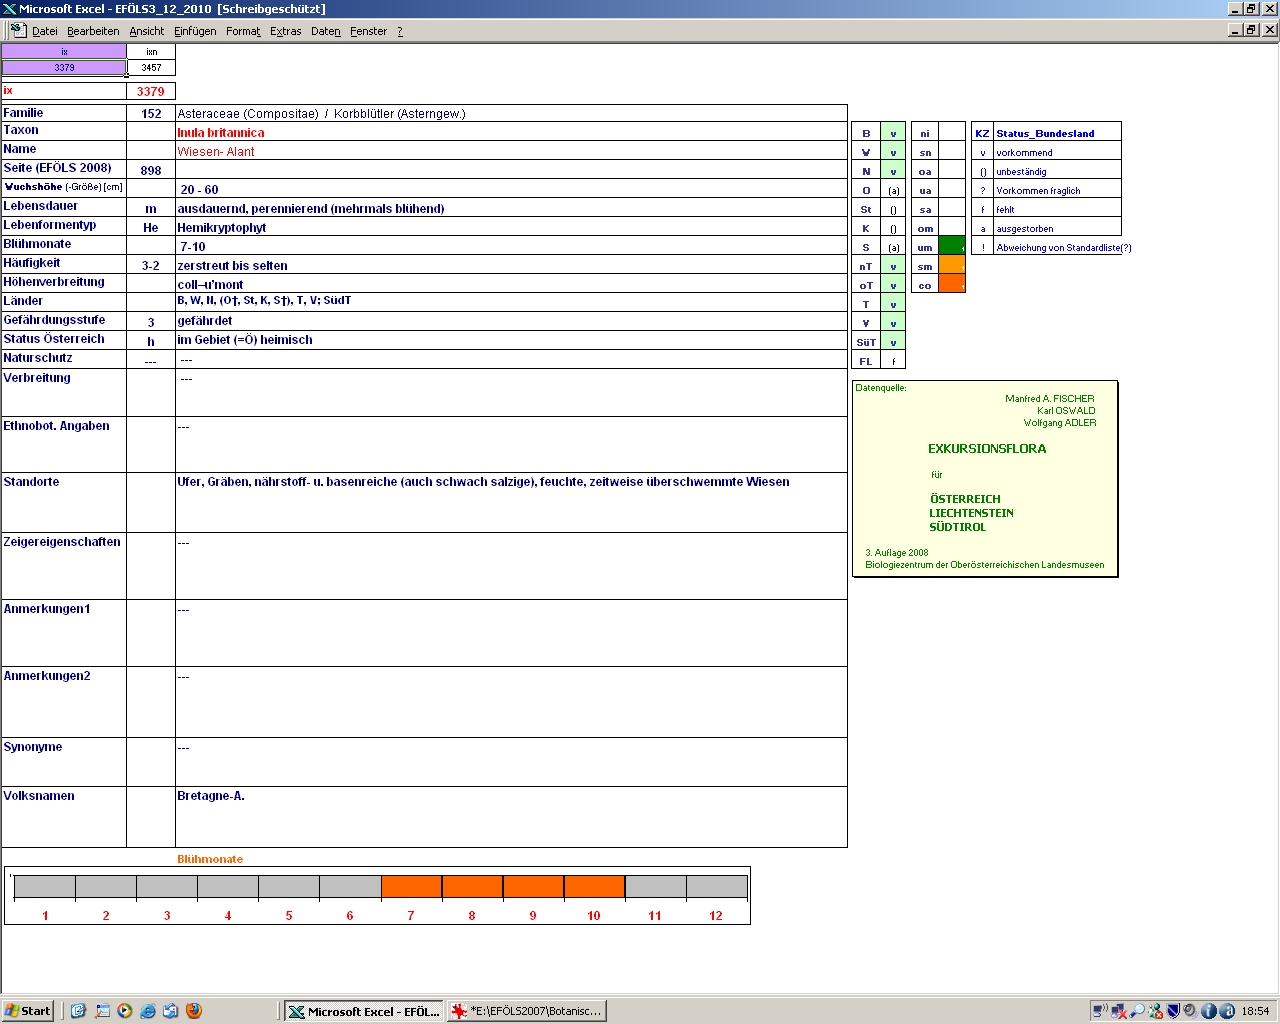The height and width of the screenshot is (1024, 1280).
Task: Open the Extras menu
Action: pyautogui.click(x=285, y=31)
